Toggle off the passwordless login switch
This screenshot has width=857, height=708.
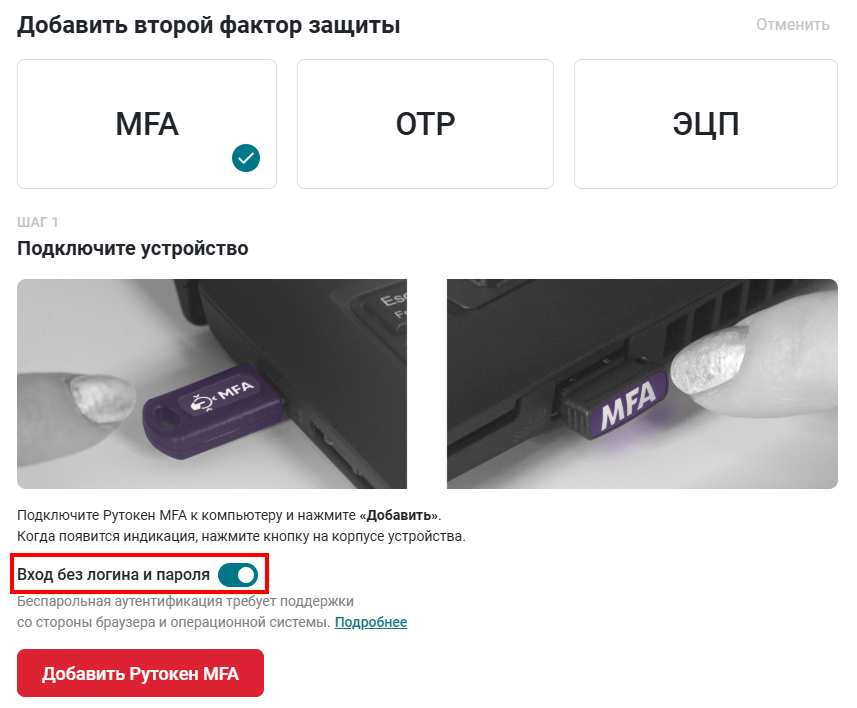(x=238, y=575)
